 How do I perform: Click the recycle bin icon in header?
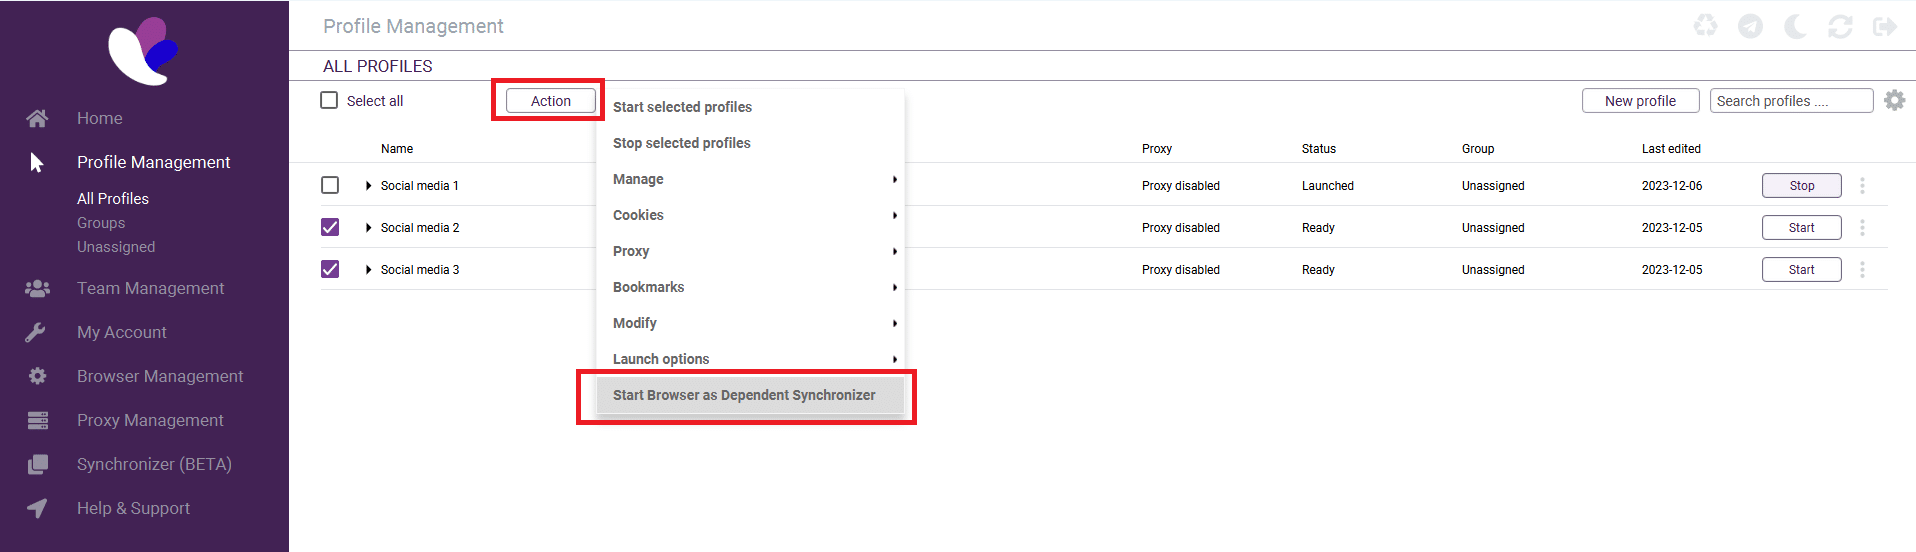tap(1705, 26)
